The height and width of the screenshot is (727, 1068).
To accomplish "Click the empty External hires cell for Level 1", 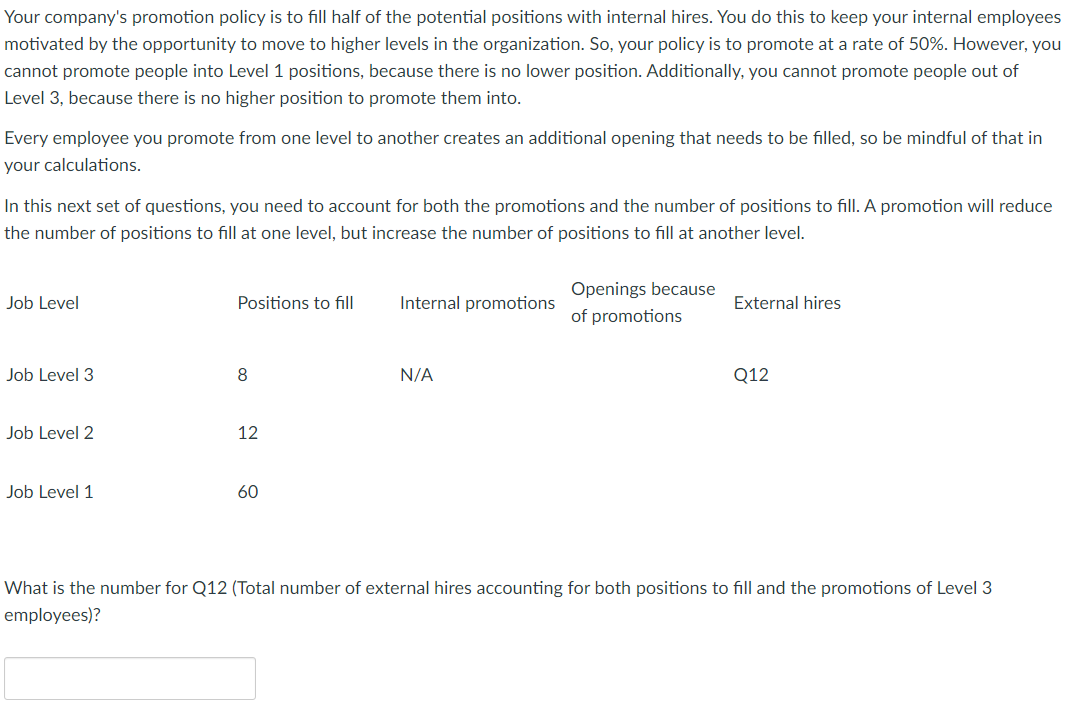I will coord(787,491).
